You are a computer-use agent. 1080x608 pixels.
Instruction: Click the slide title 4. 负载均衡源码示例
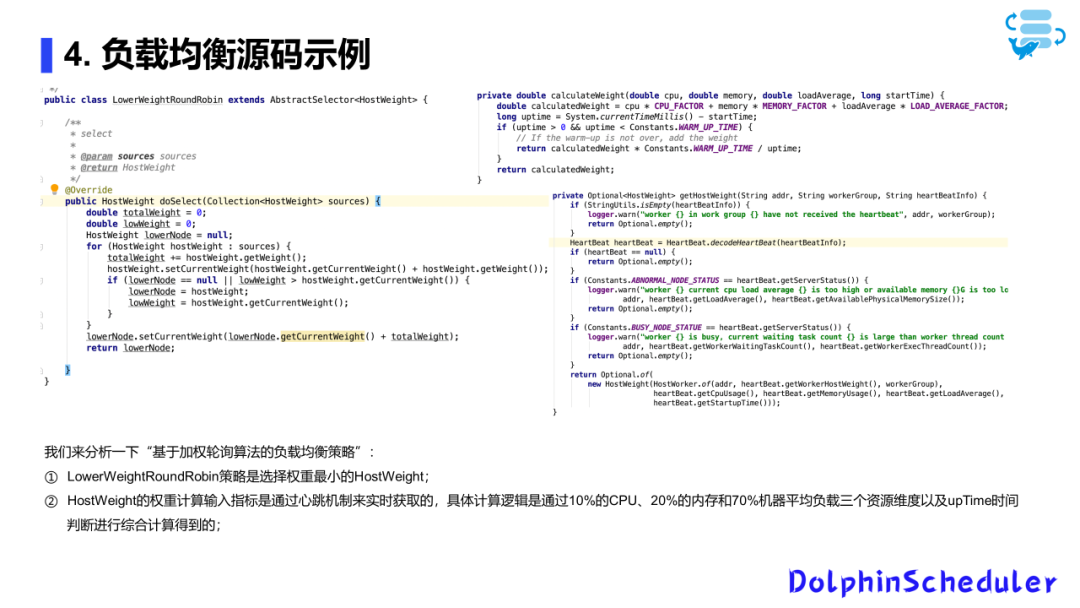point(218,54)
